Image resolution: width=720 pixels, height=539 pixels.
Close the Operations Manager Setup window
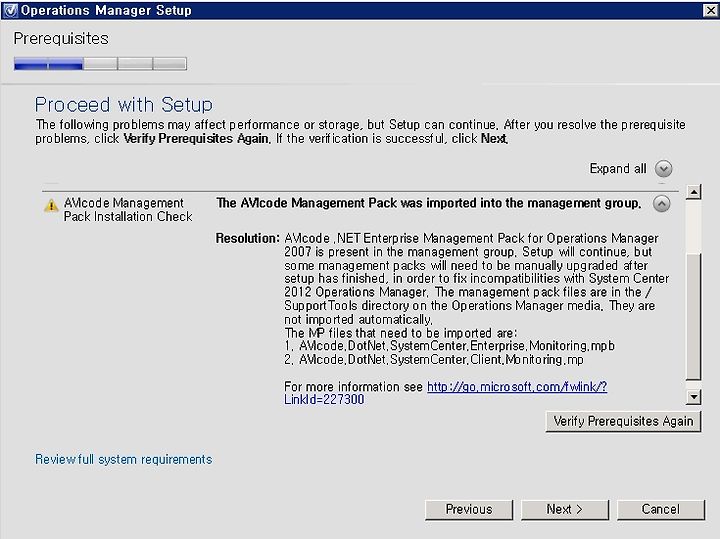point(710,10)
